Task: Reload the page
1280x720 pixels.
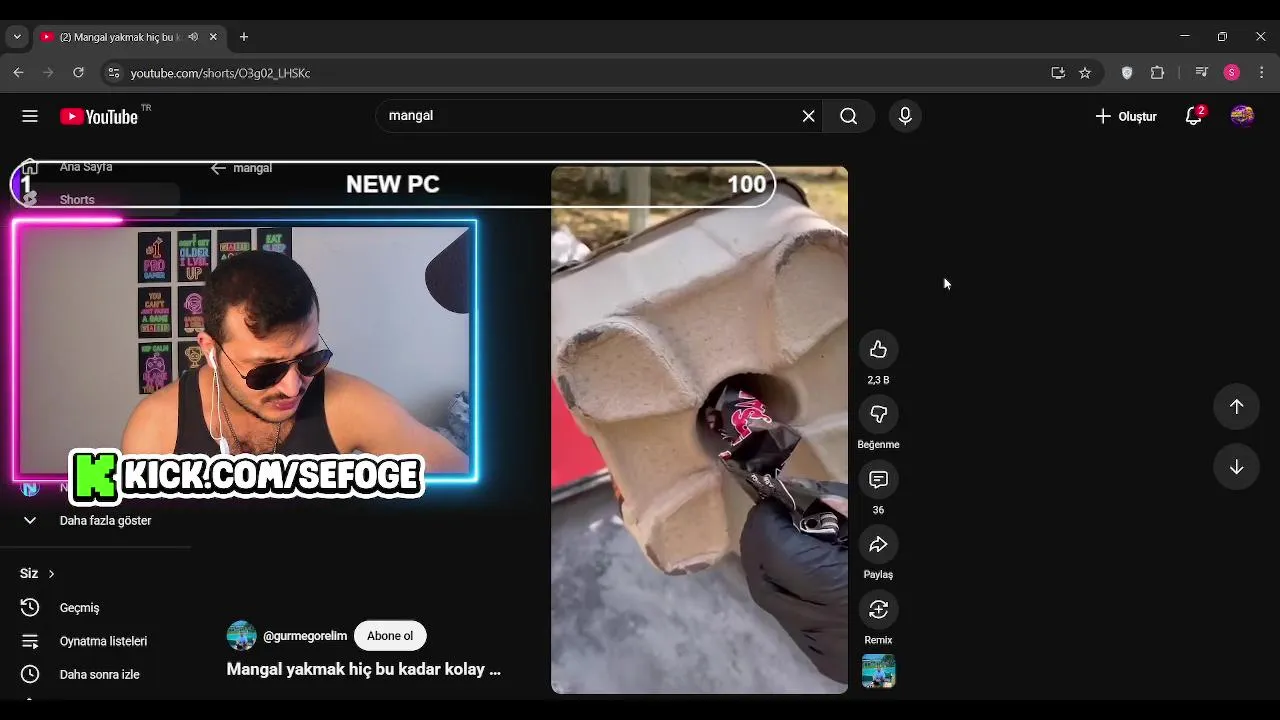Action: click(x=78, y=73)
